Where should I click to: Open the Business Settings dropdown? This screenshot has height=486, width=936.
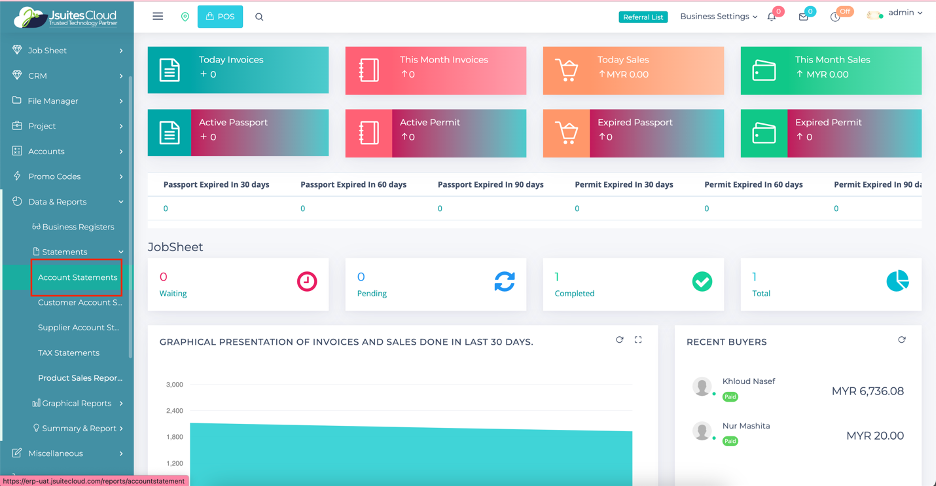tap(718, 17)
